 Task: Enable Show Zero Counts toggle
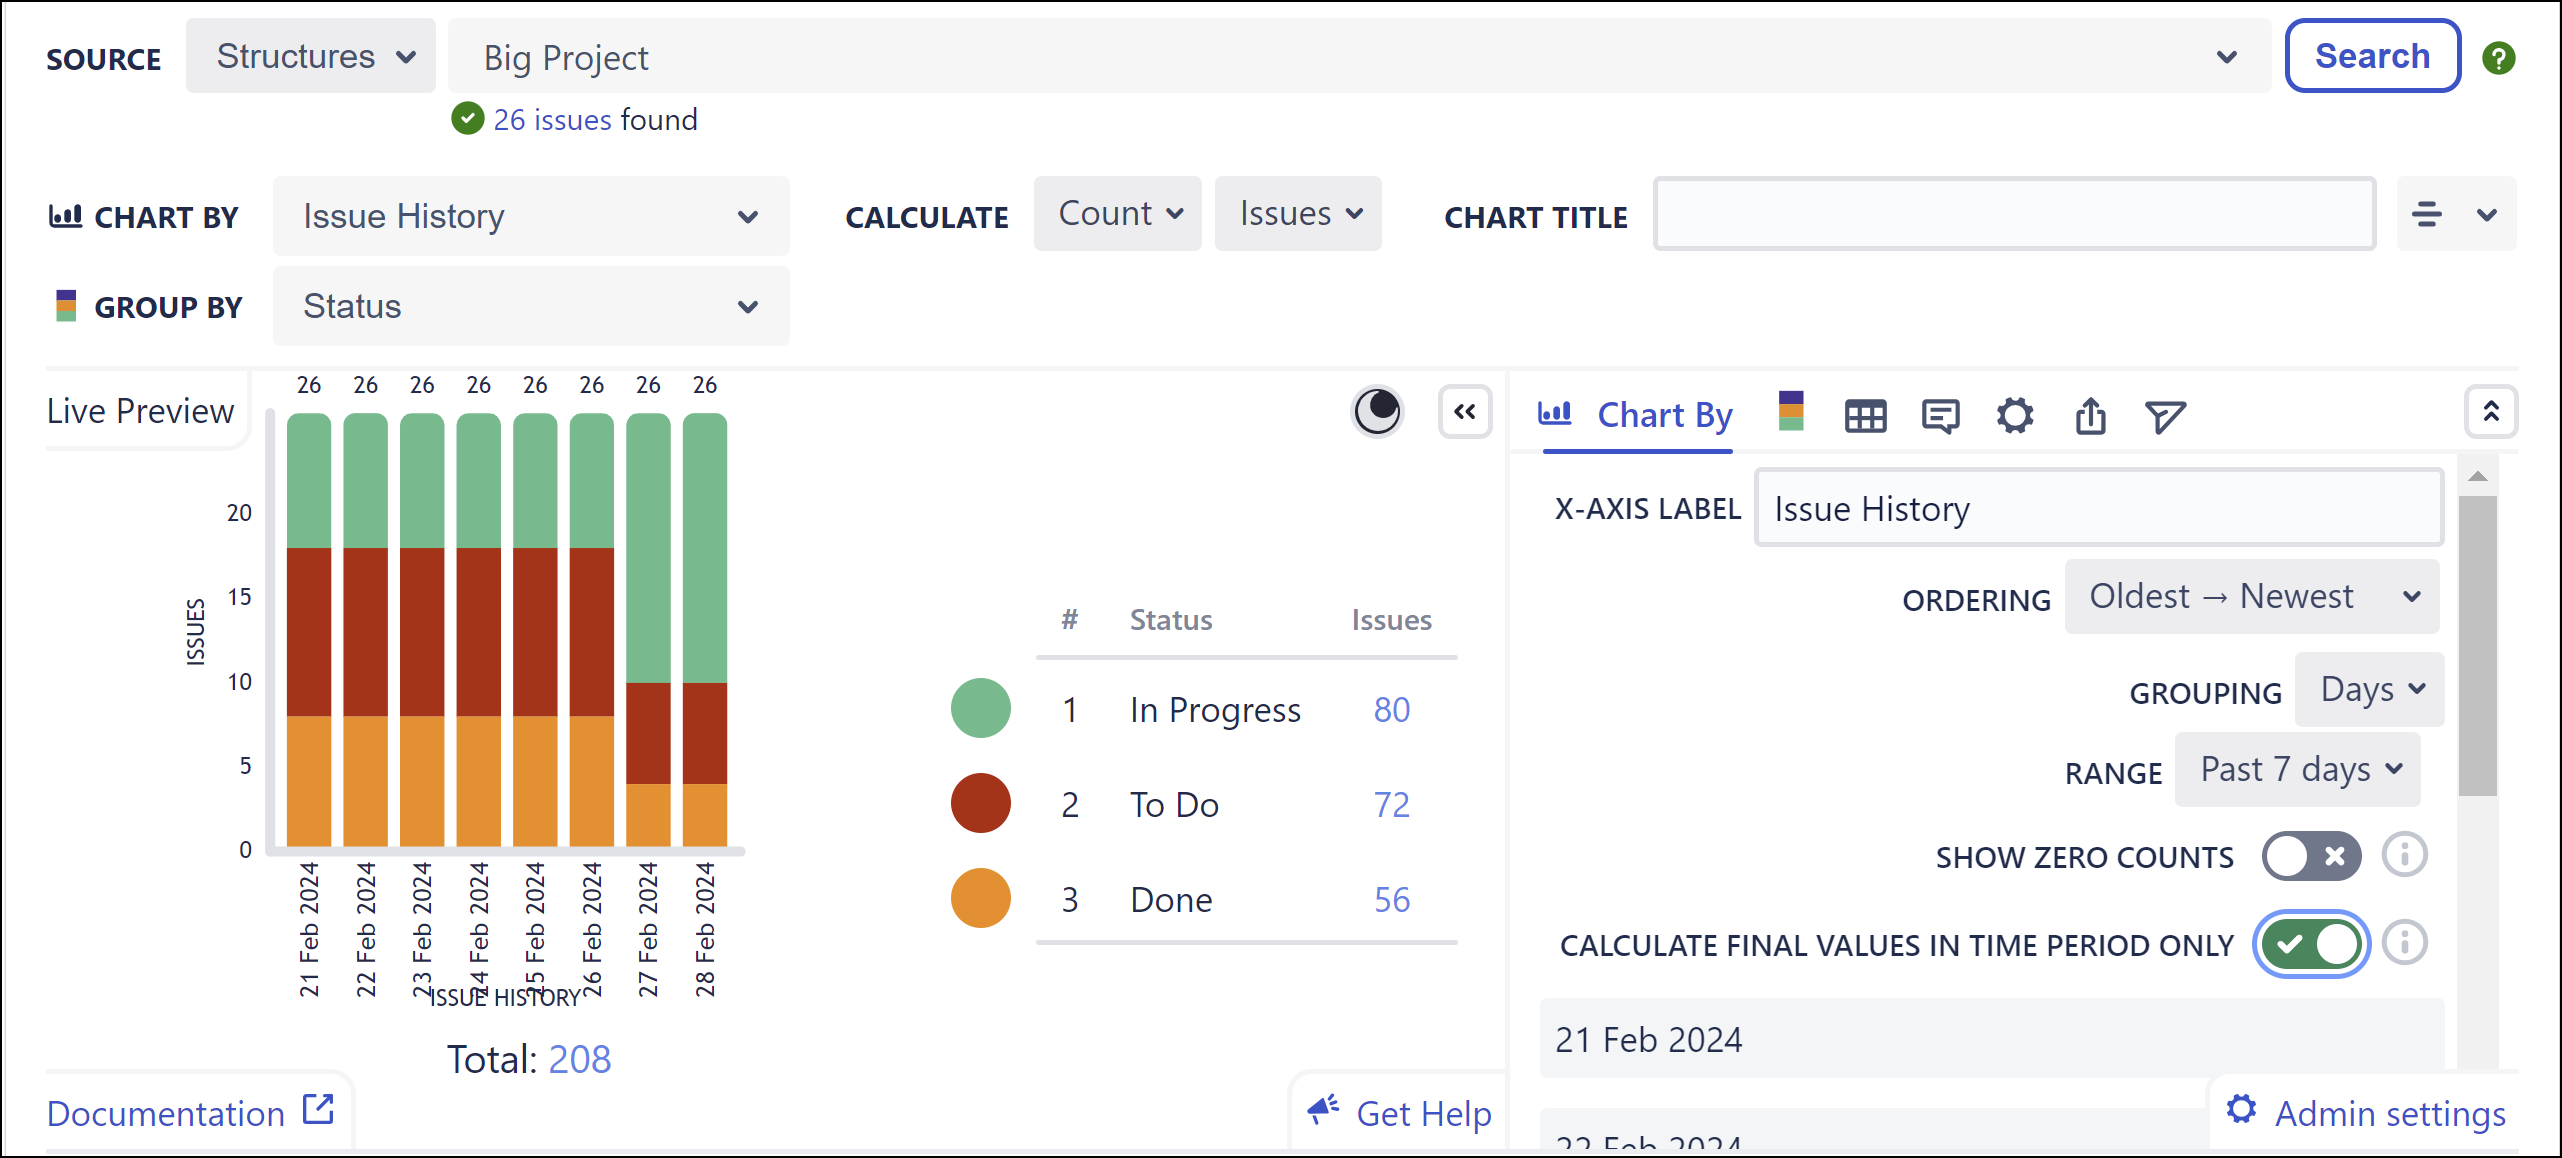pyautogui.click(x=2311, y=856)
